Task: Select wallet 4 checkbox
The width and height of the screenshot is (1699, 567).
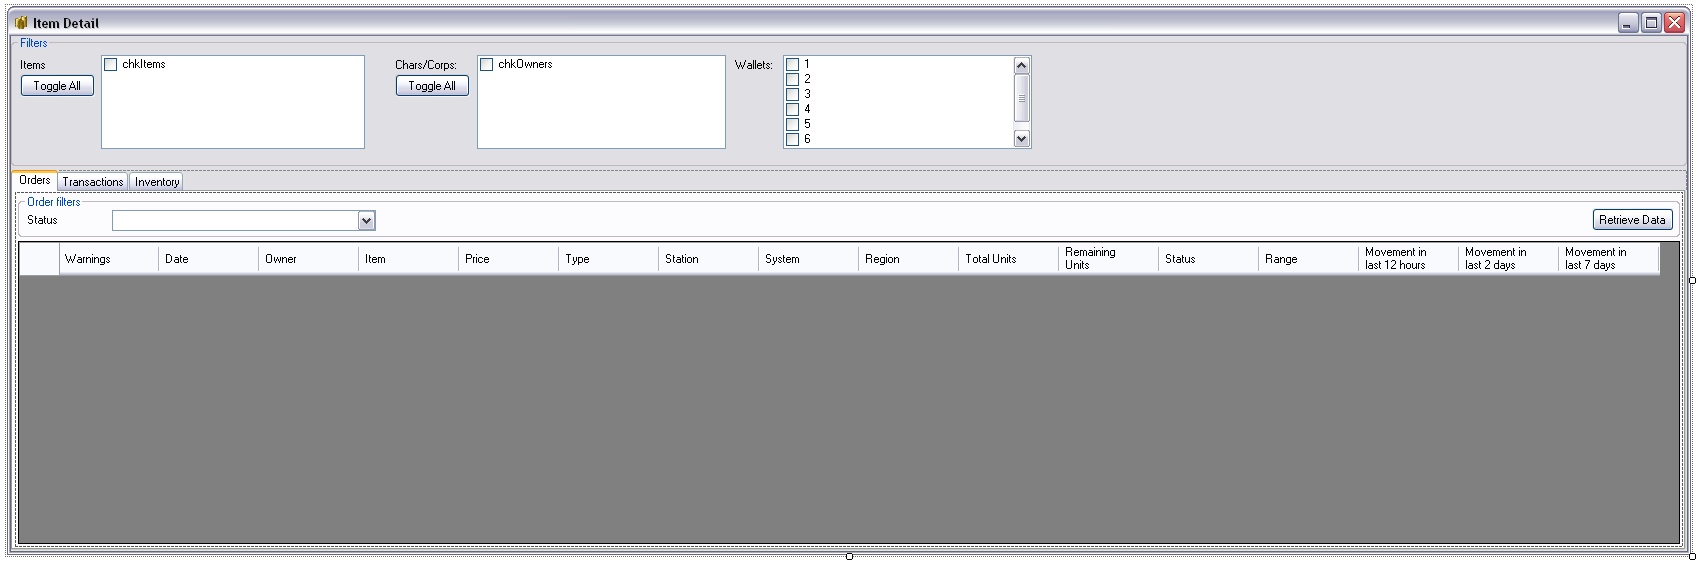Action: click(793, 109)
